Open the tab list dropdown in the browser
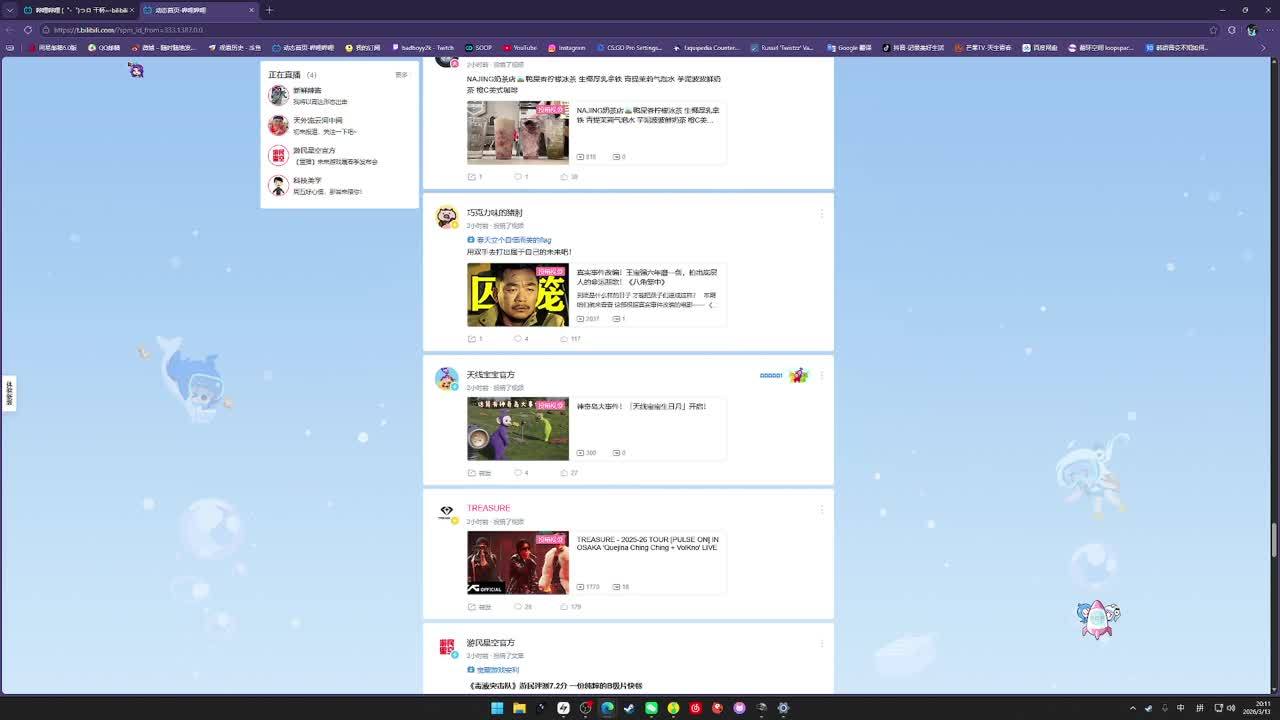This screenshot has width=1280, height=720. click(10, 10)
